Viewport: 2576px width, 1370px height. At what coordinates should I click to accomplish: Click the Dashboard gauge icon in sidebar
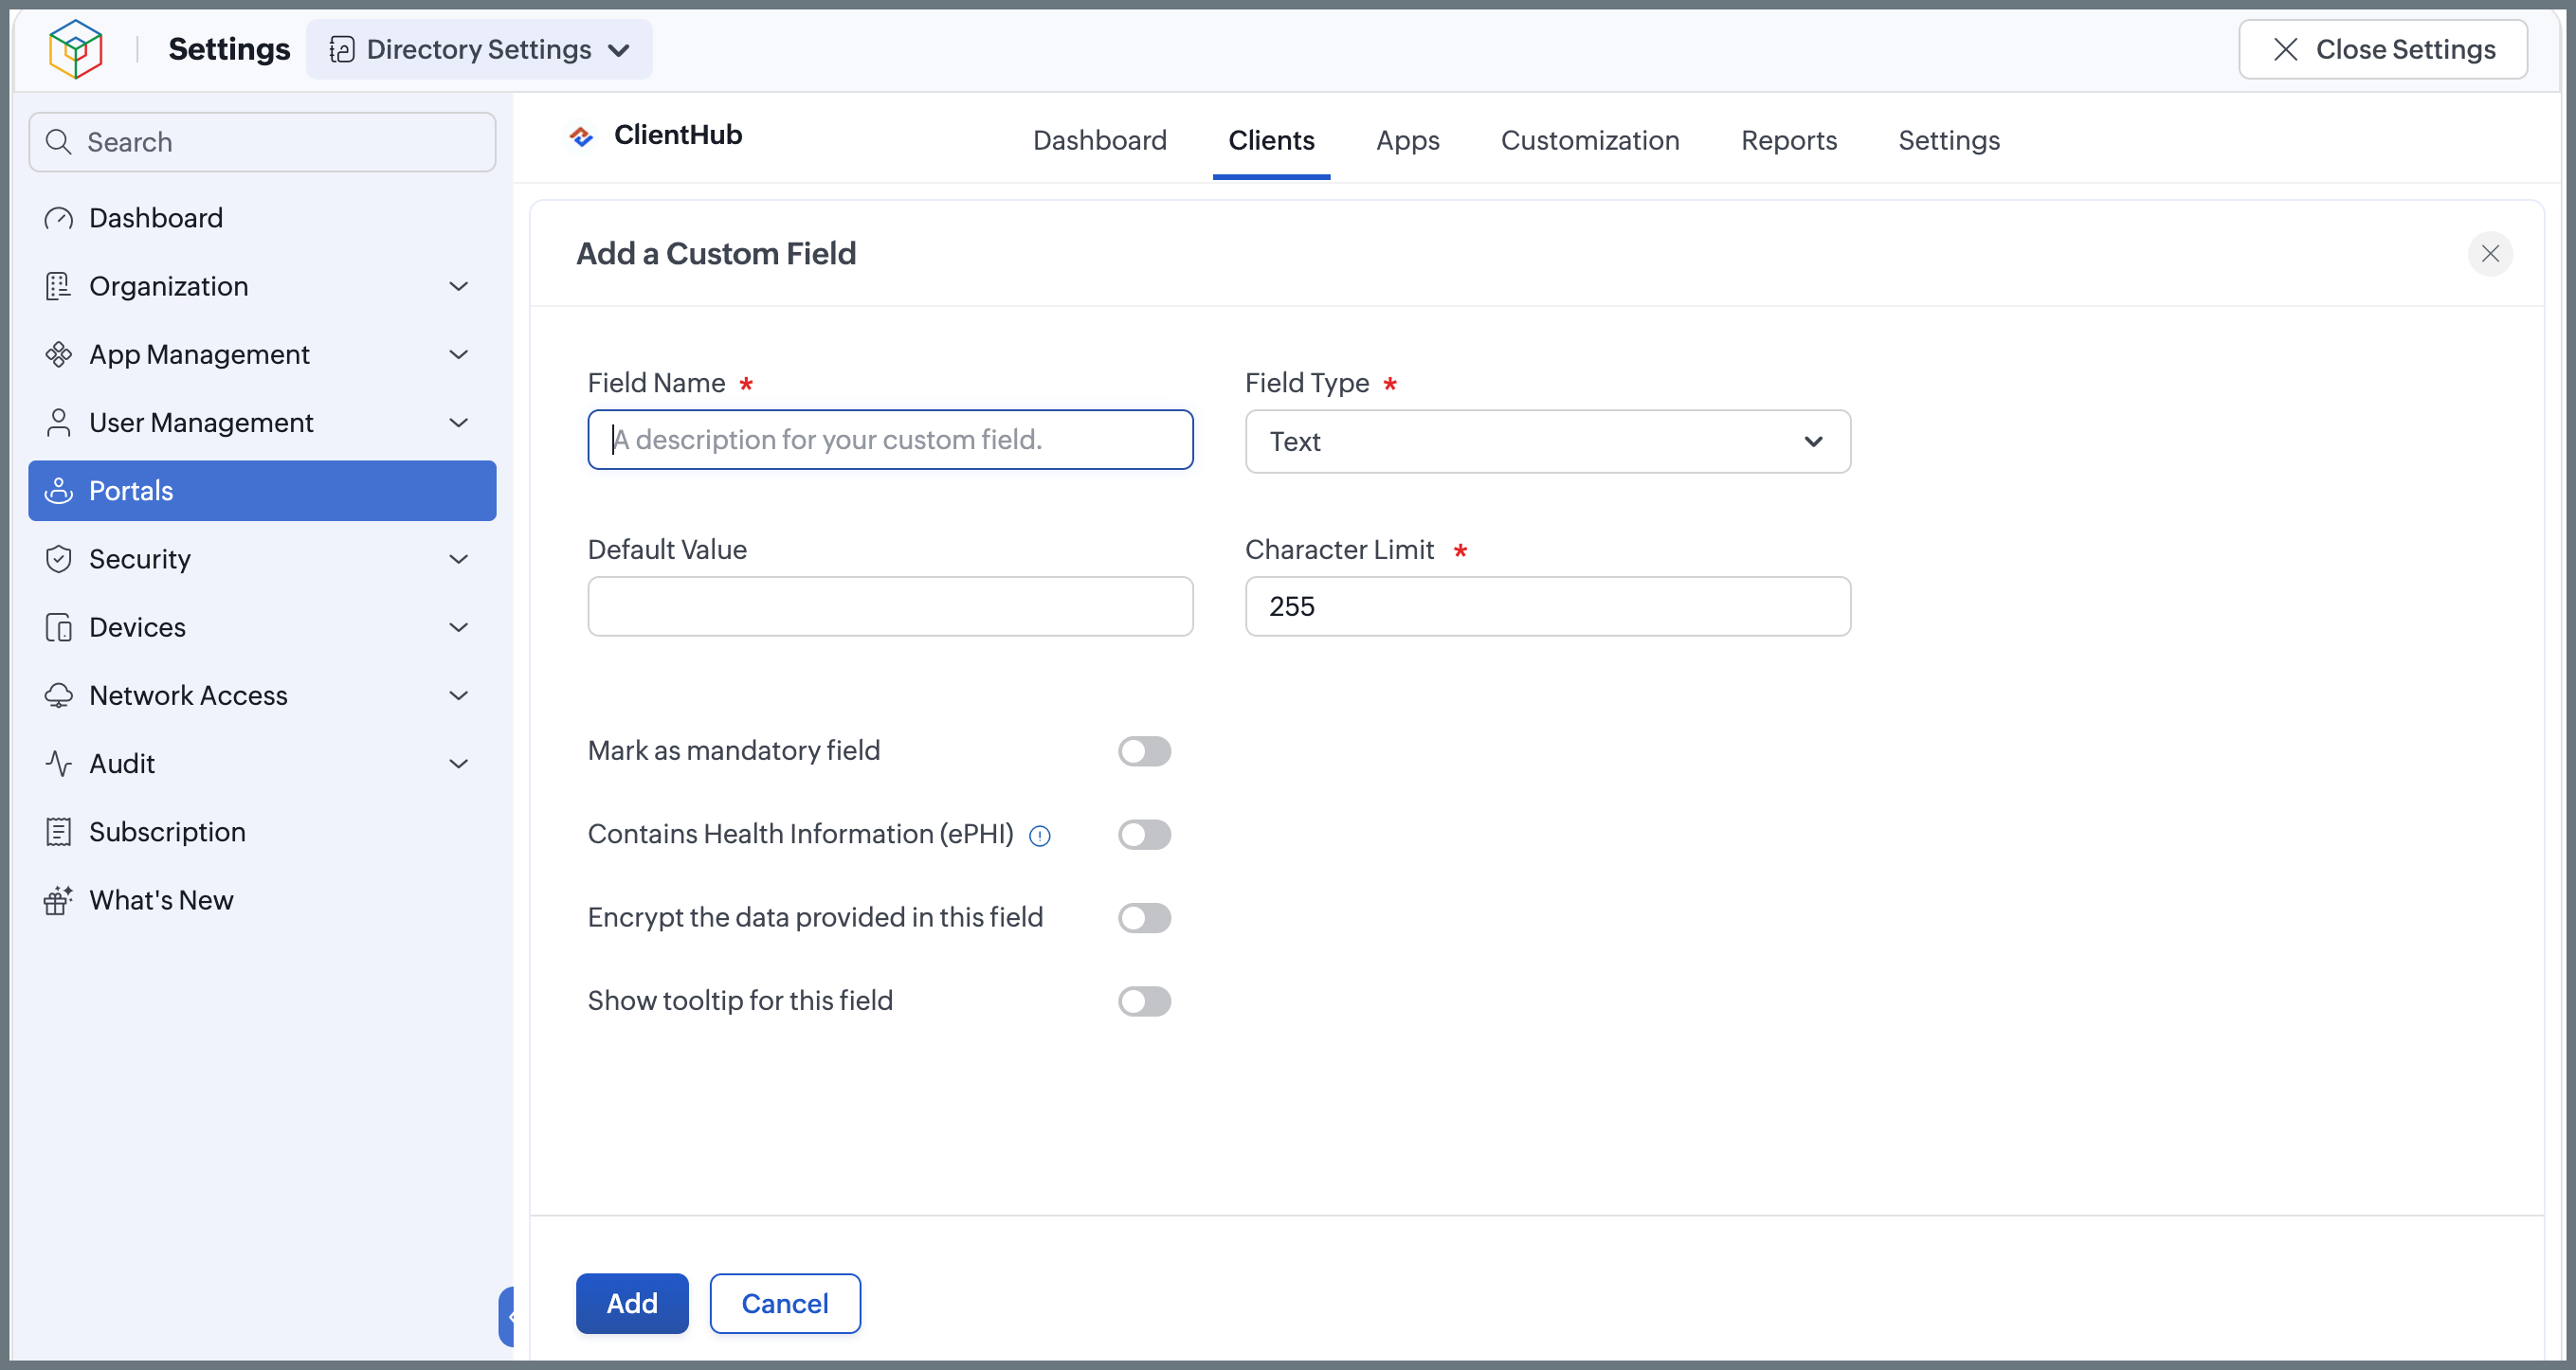pos(59,218)
